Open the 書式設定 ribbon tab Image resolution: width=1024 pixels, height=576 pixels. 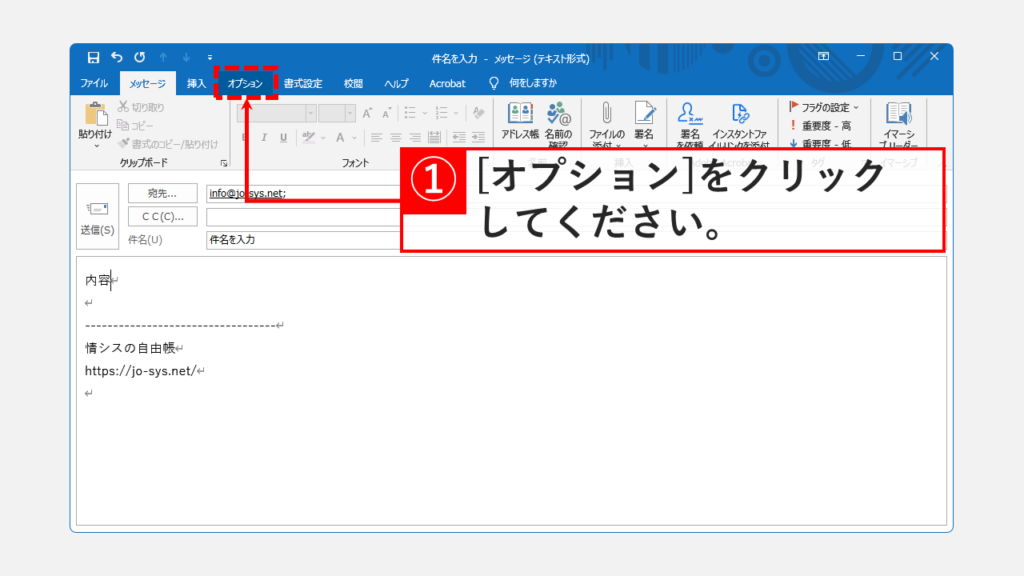coord(303,83)
